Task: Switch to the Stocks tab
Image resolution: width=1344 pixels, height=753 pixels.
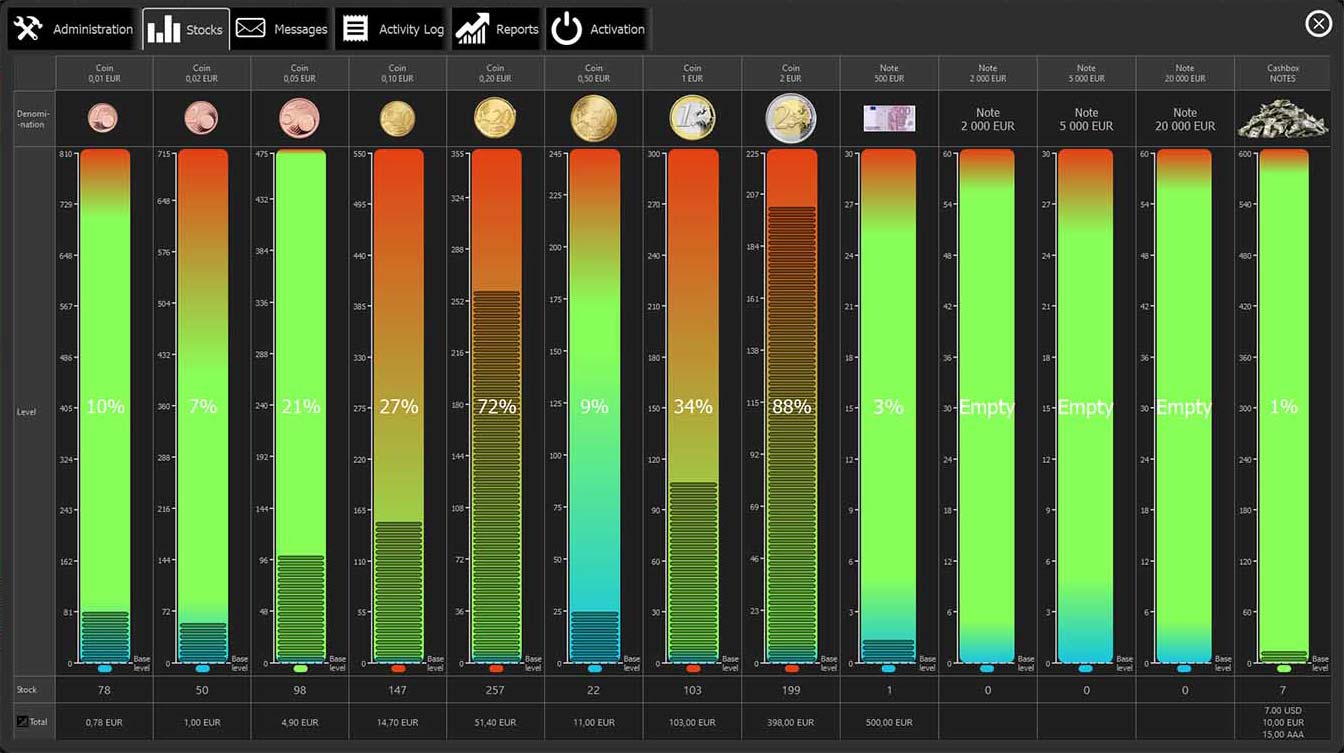Action: (186, 29)
